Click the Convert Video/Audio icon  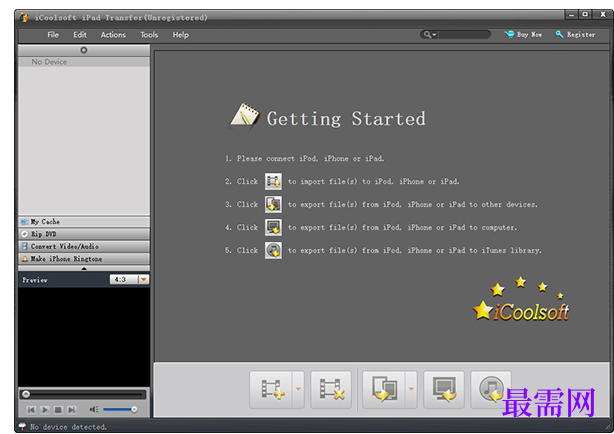(25, 246)
